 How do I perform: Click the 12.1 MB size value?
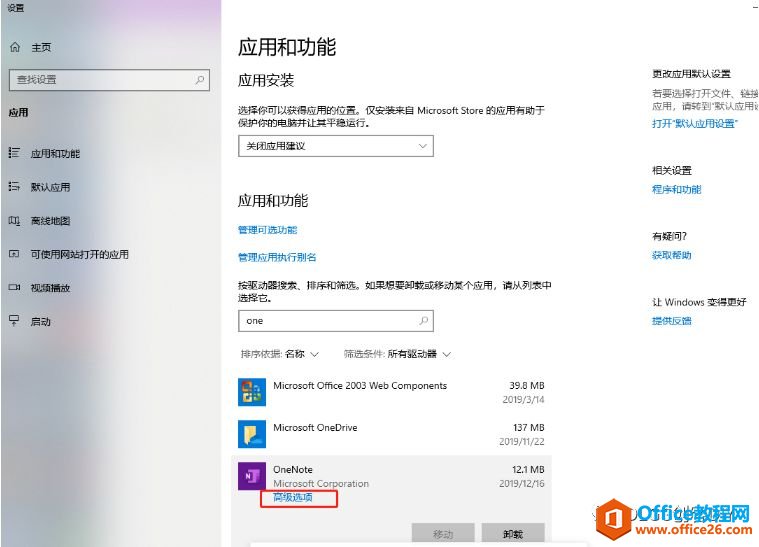(x=528, y=470)
